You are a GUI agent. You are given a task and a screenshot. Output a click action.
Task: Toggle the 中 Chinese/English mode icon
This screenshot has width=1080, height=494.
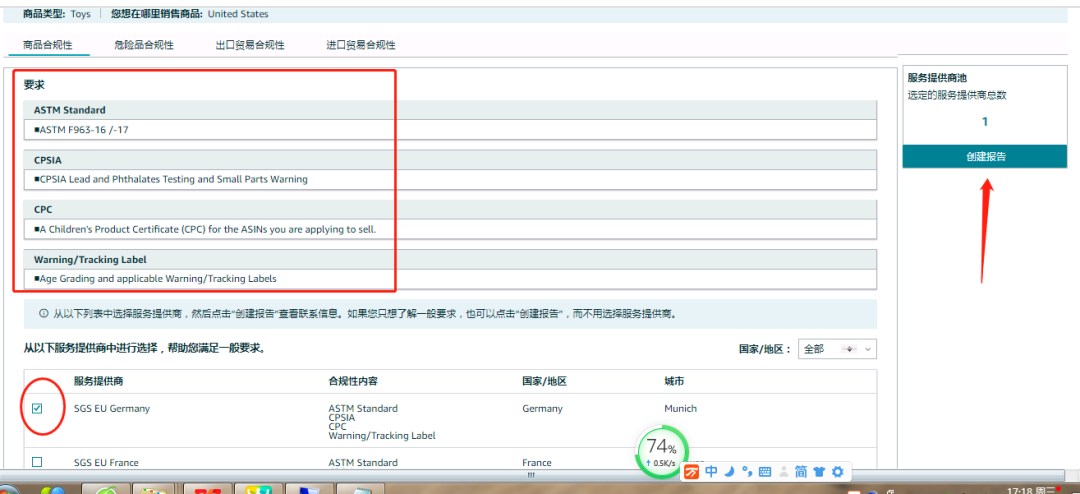point(712,472)
